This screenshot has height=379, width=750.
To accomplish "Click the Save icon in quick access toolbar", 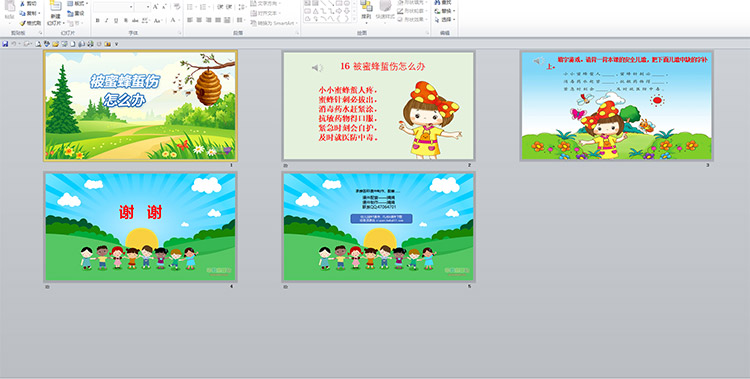I will pyautogui.click(x=5, y=44).
